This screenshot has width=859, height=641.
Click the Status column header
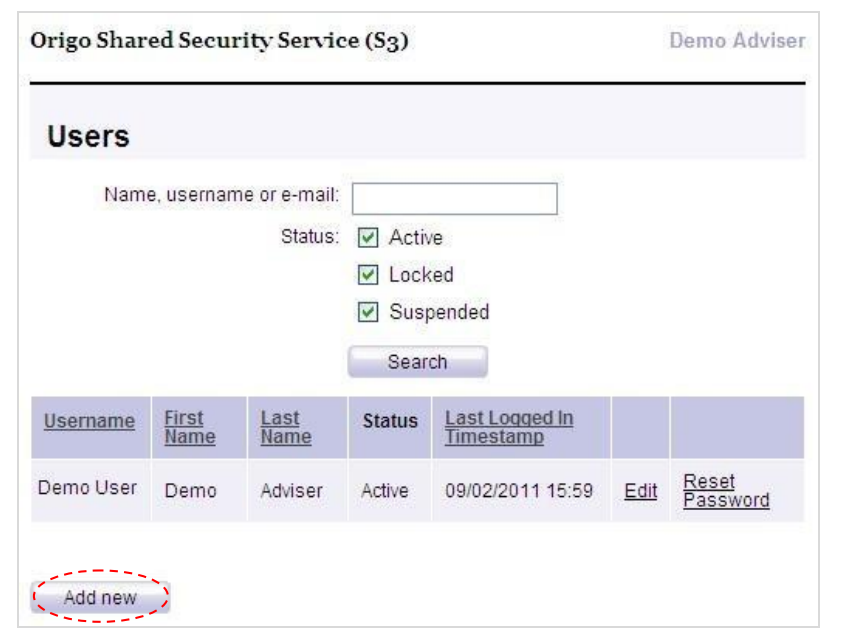(390, 421)
